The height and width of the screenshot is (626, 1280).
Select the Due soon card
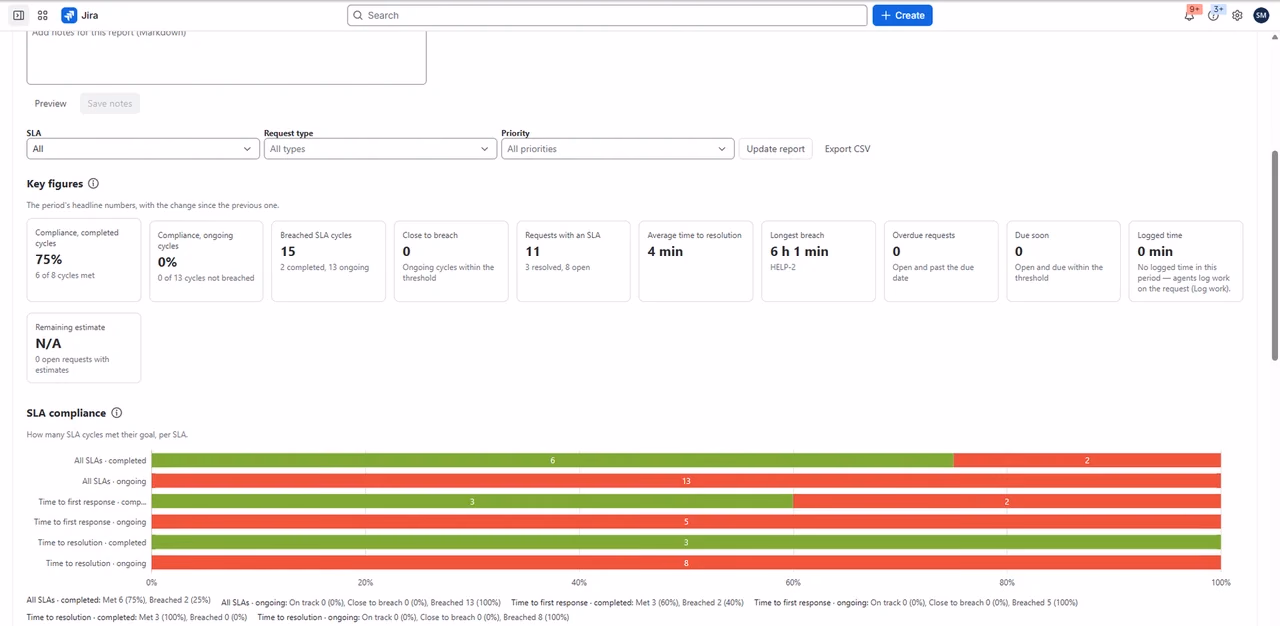coord(1064,261)
